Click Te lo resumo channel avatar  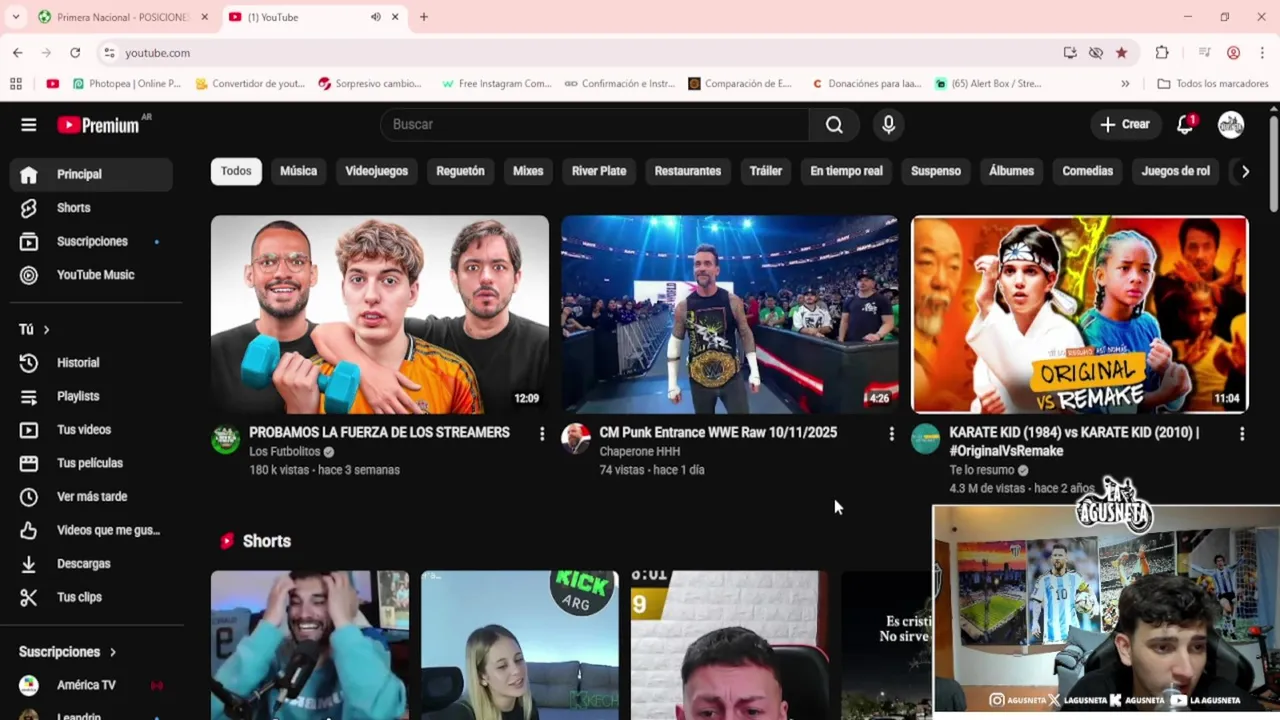[x=926, y=439]
